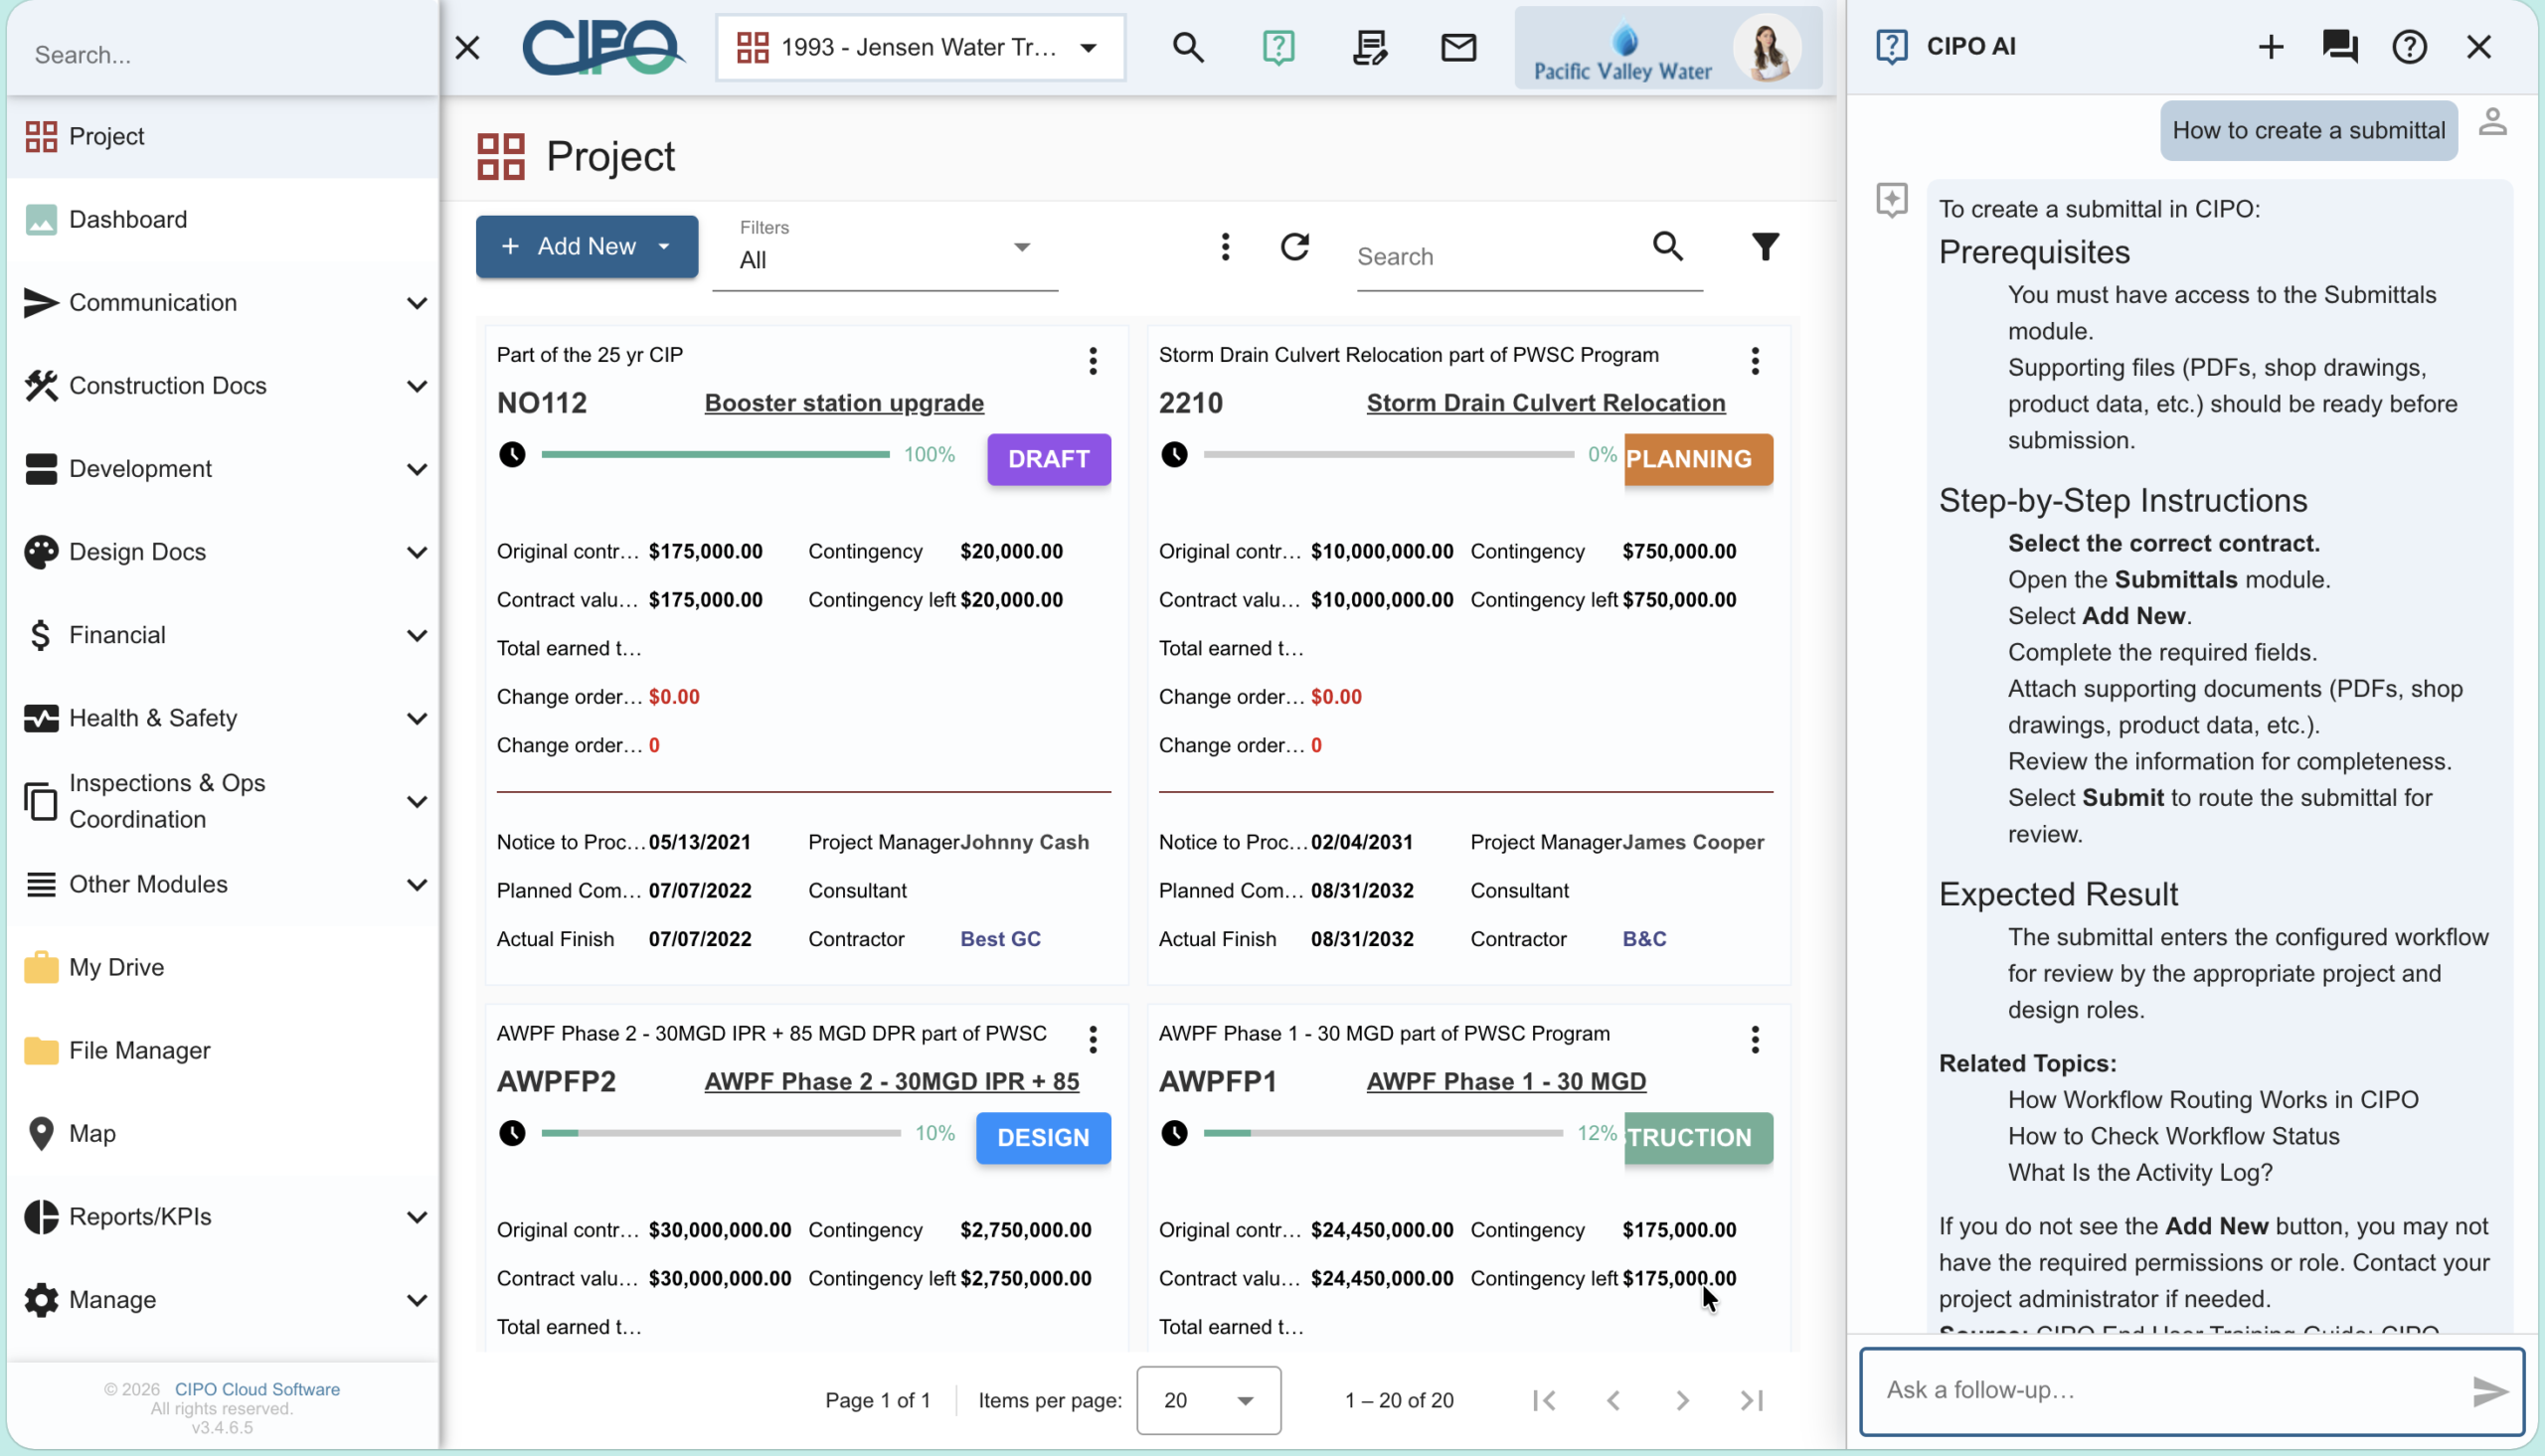
Task: Click the CIPO Cloud Software footer link
Action: click(x=257, y=1390)
